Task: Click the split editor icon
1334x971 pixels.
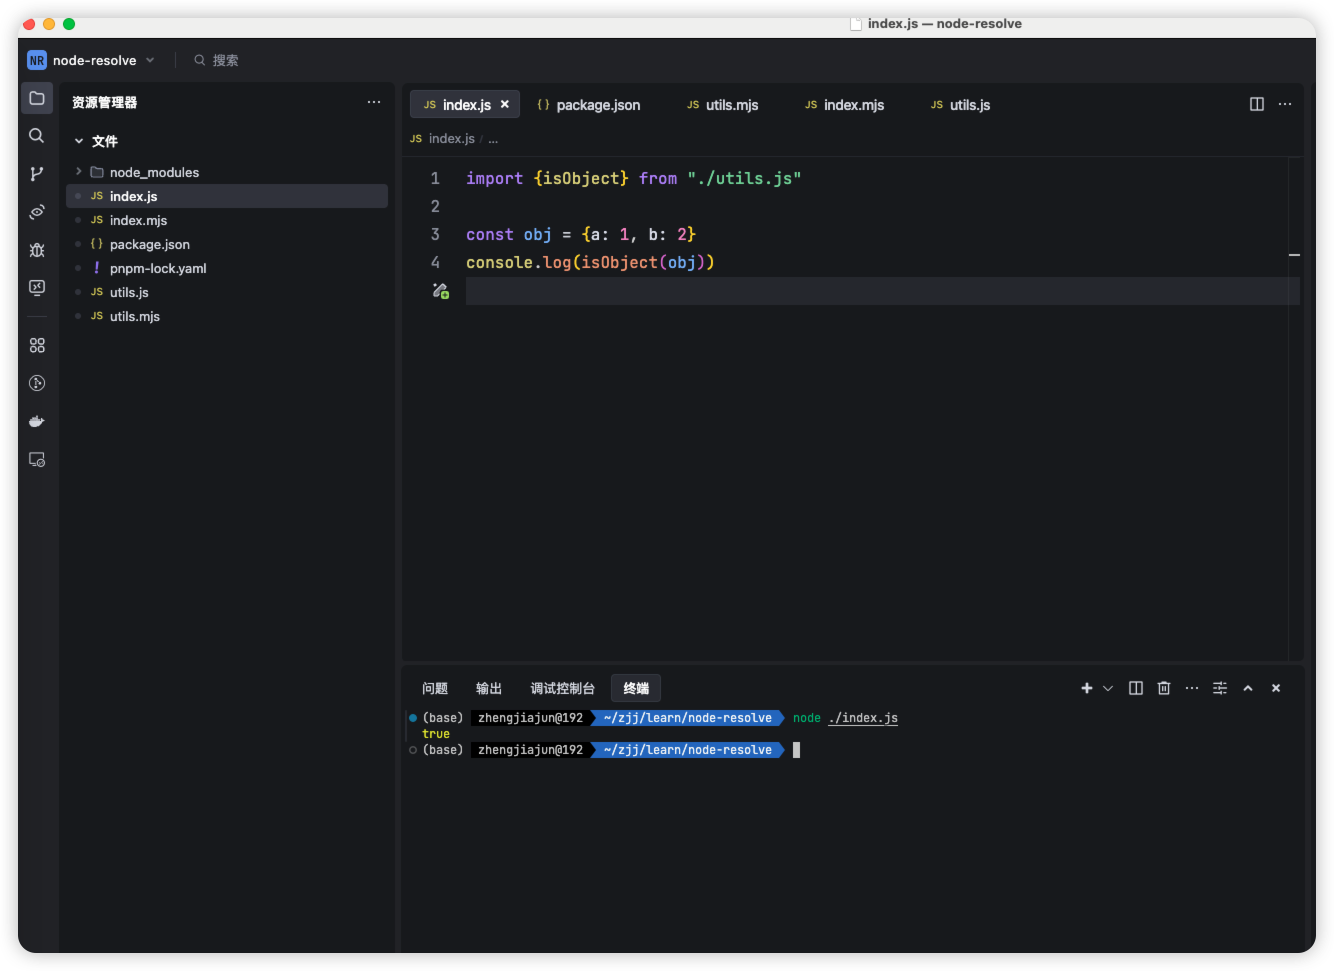Action: click(x=1257, y=104)
